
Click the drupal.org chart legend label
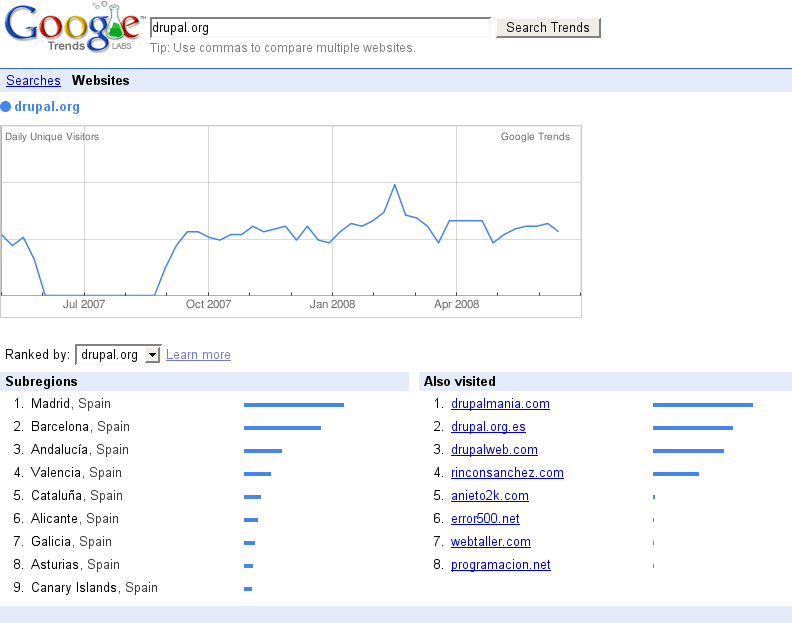[47, 107]
